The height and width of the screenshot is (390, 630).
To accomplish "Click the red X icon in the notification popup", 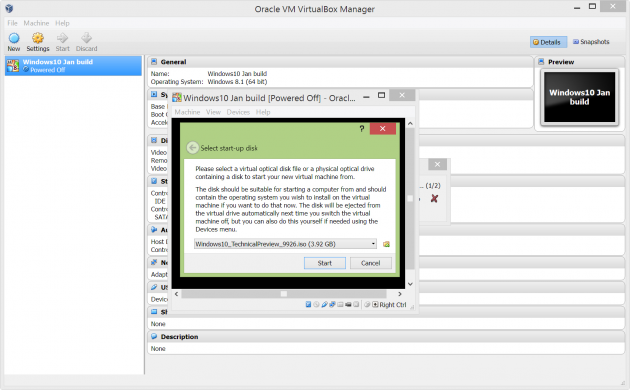I will pos(434,198).
